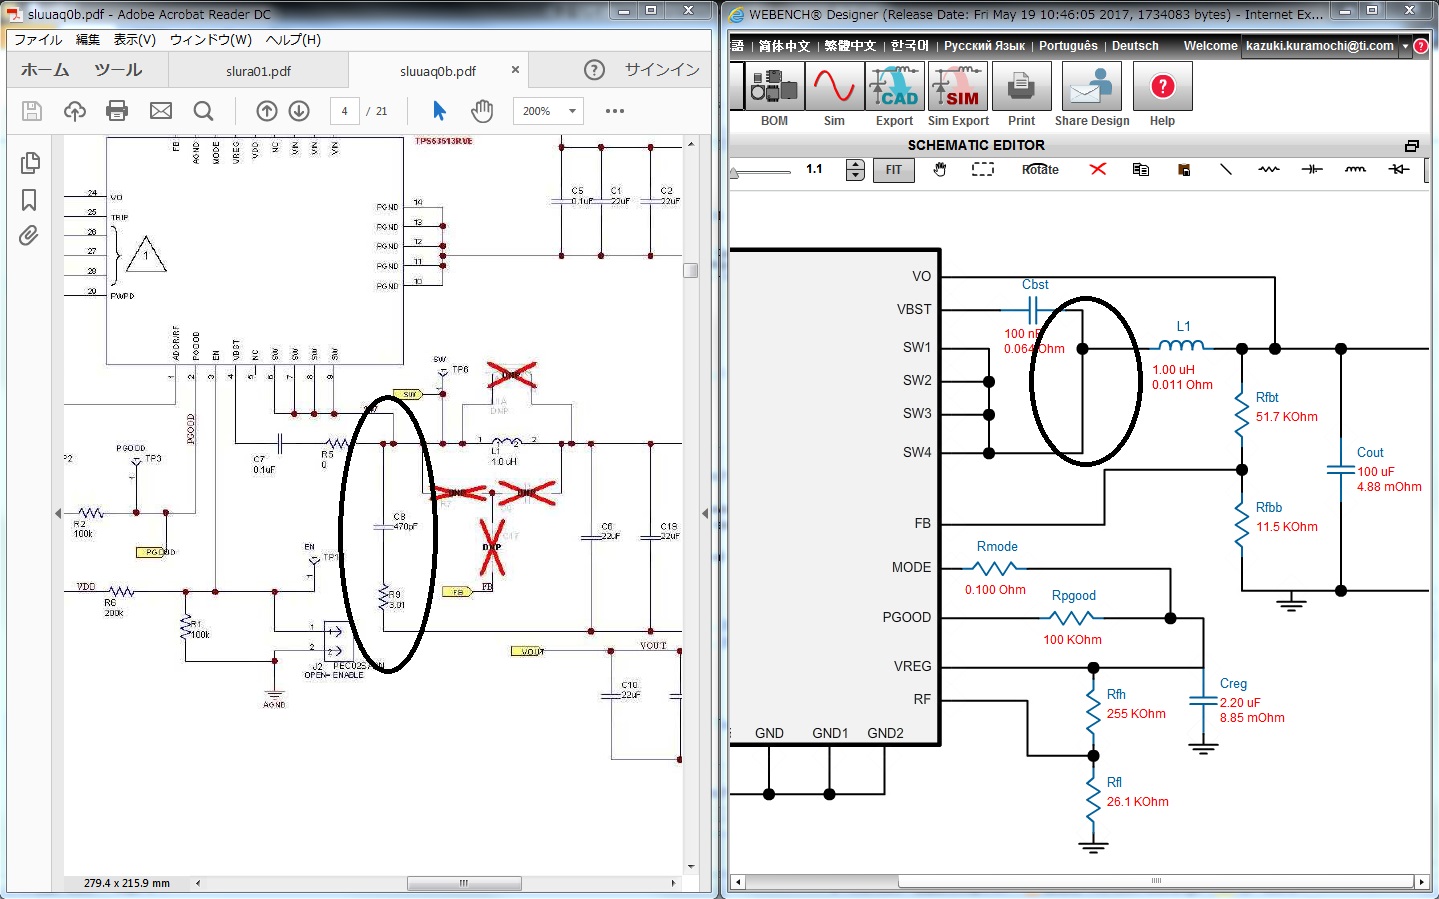The image size is (1439, 899).
Task: Click Acrobat horizontal scrollbar thumb
Action: (x=464, y=883)
